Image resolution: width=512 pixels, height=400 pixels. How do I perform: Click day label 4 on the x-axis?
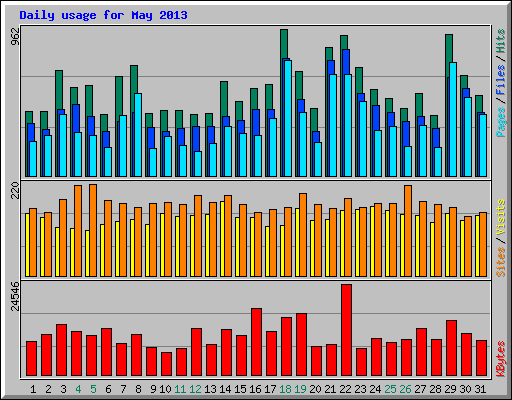point(78,389)
